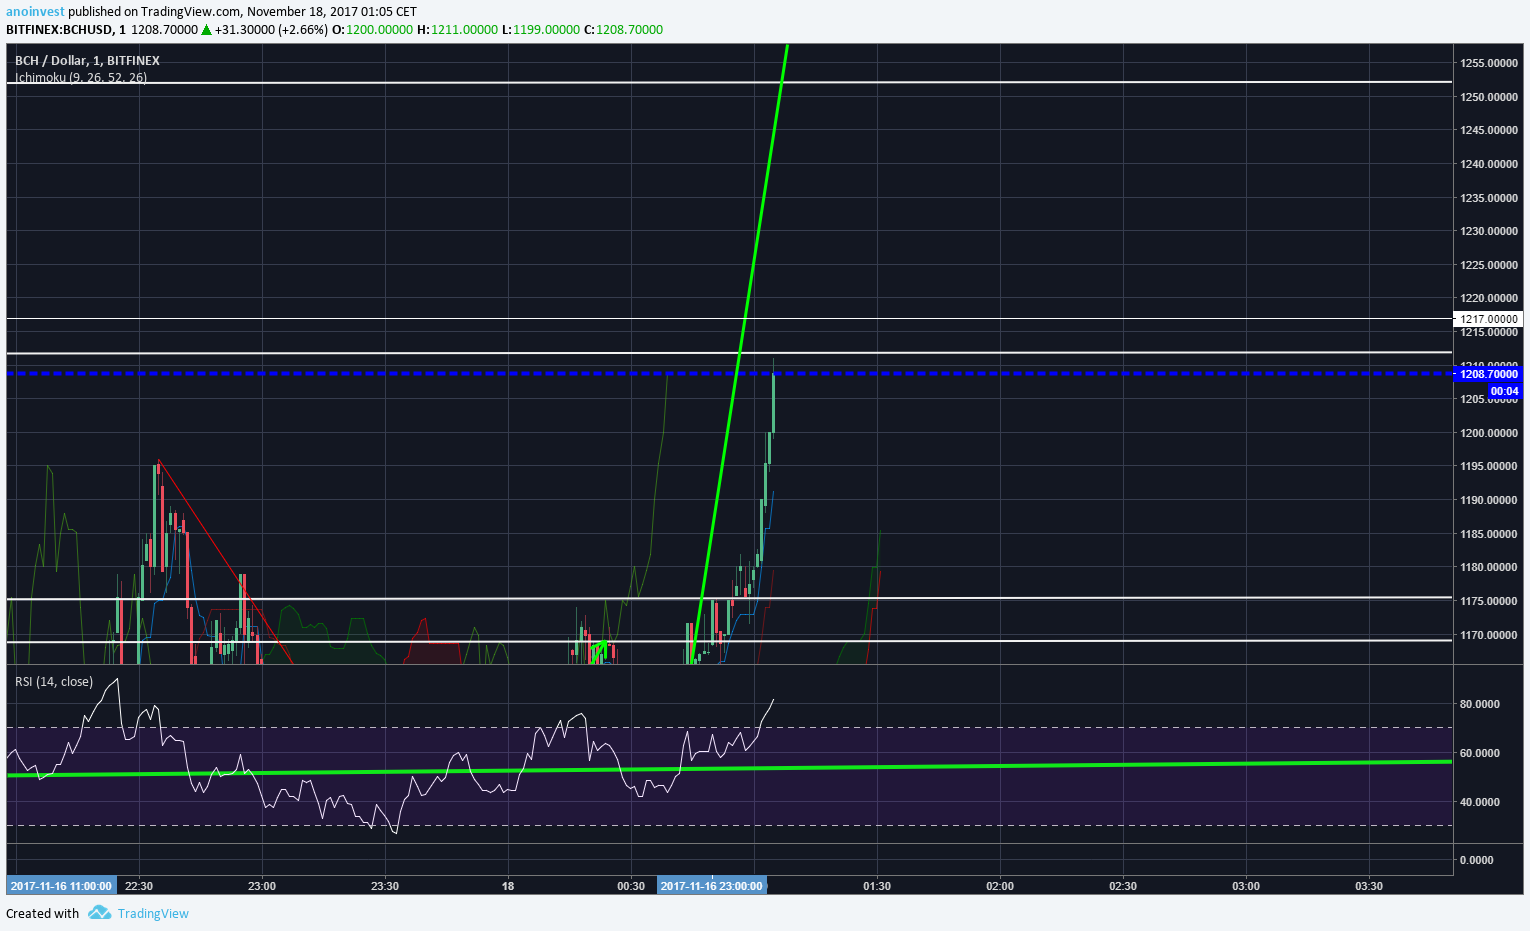Select the blue dashed current price line
The image size is (1530, 931).
pyautogui.click(x=729, y=374)
